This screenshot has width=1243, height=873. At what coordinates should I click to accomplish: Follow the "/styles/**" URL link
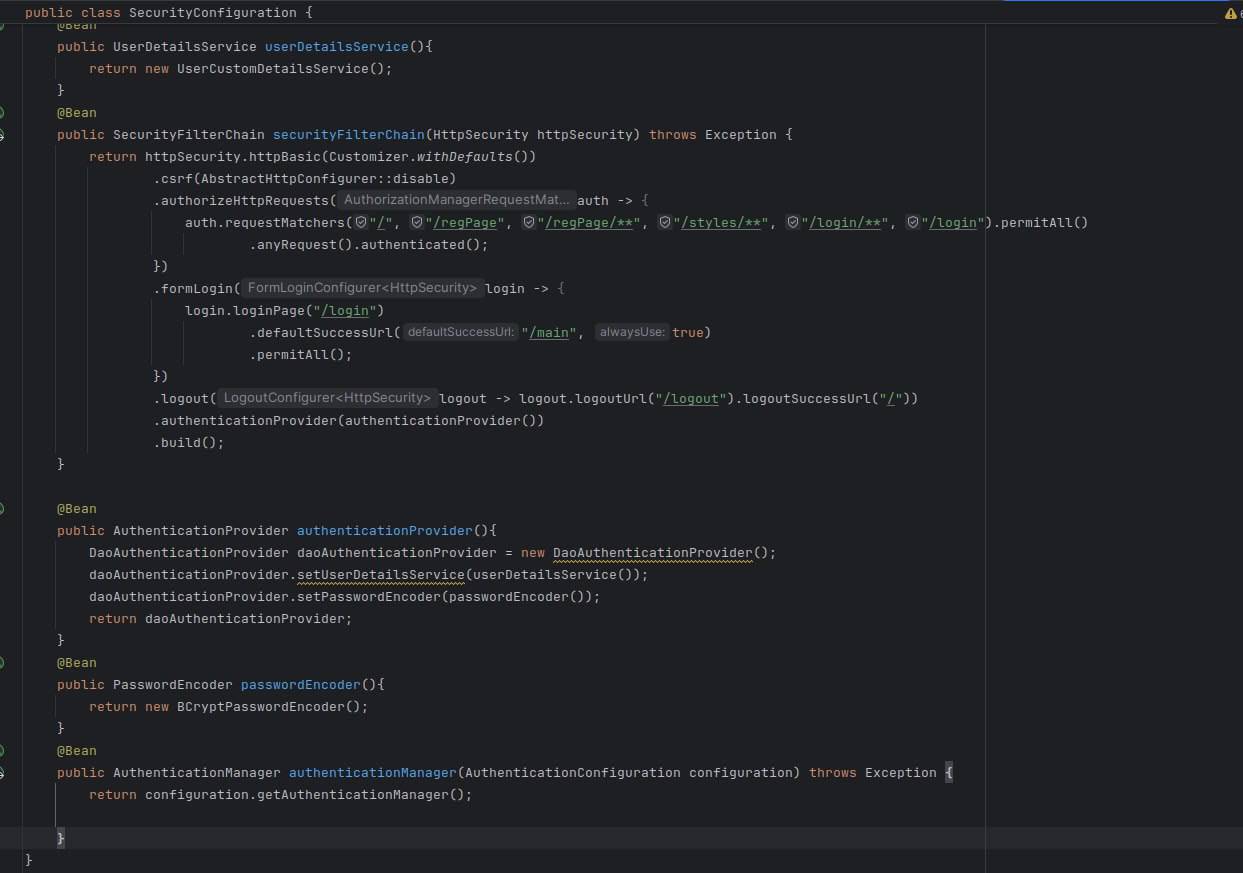click(x=721, y=223)
